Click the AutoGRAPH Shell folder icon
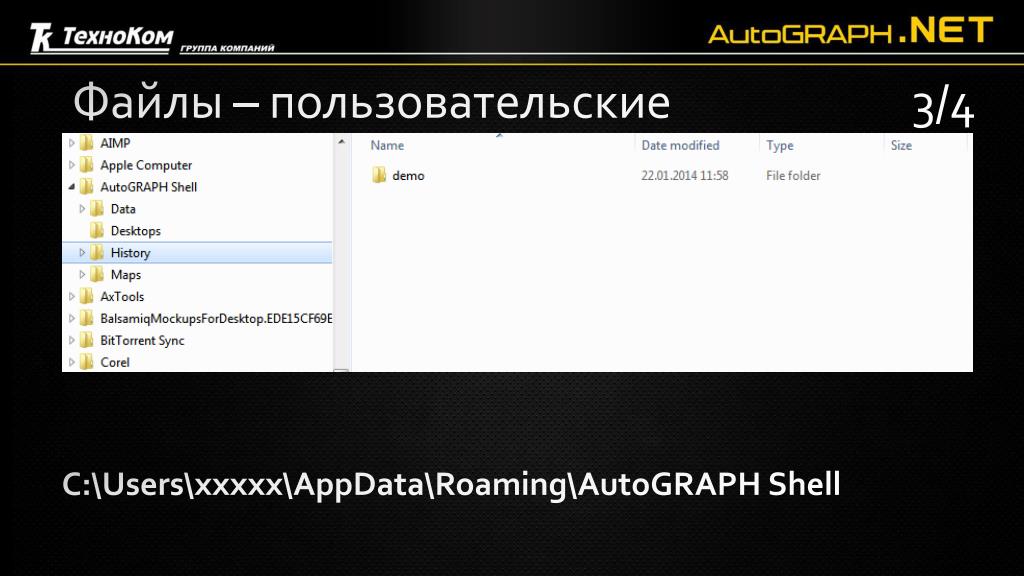The width and height of the screenshot is (1024, 576). click(87, 187)
